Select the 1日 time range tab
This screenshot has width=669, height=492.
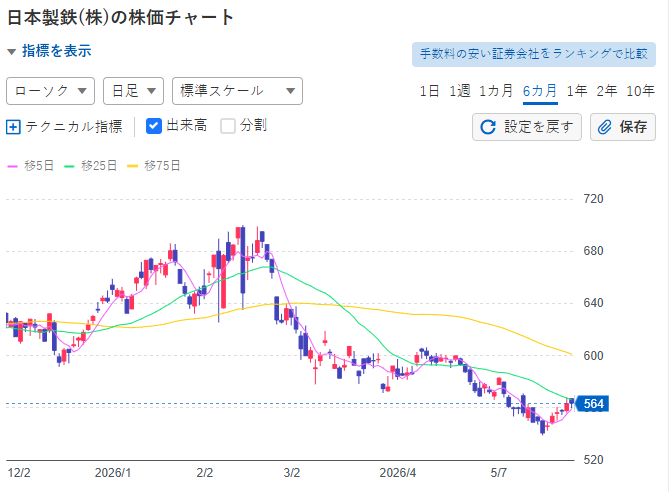(429, 91)
